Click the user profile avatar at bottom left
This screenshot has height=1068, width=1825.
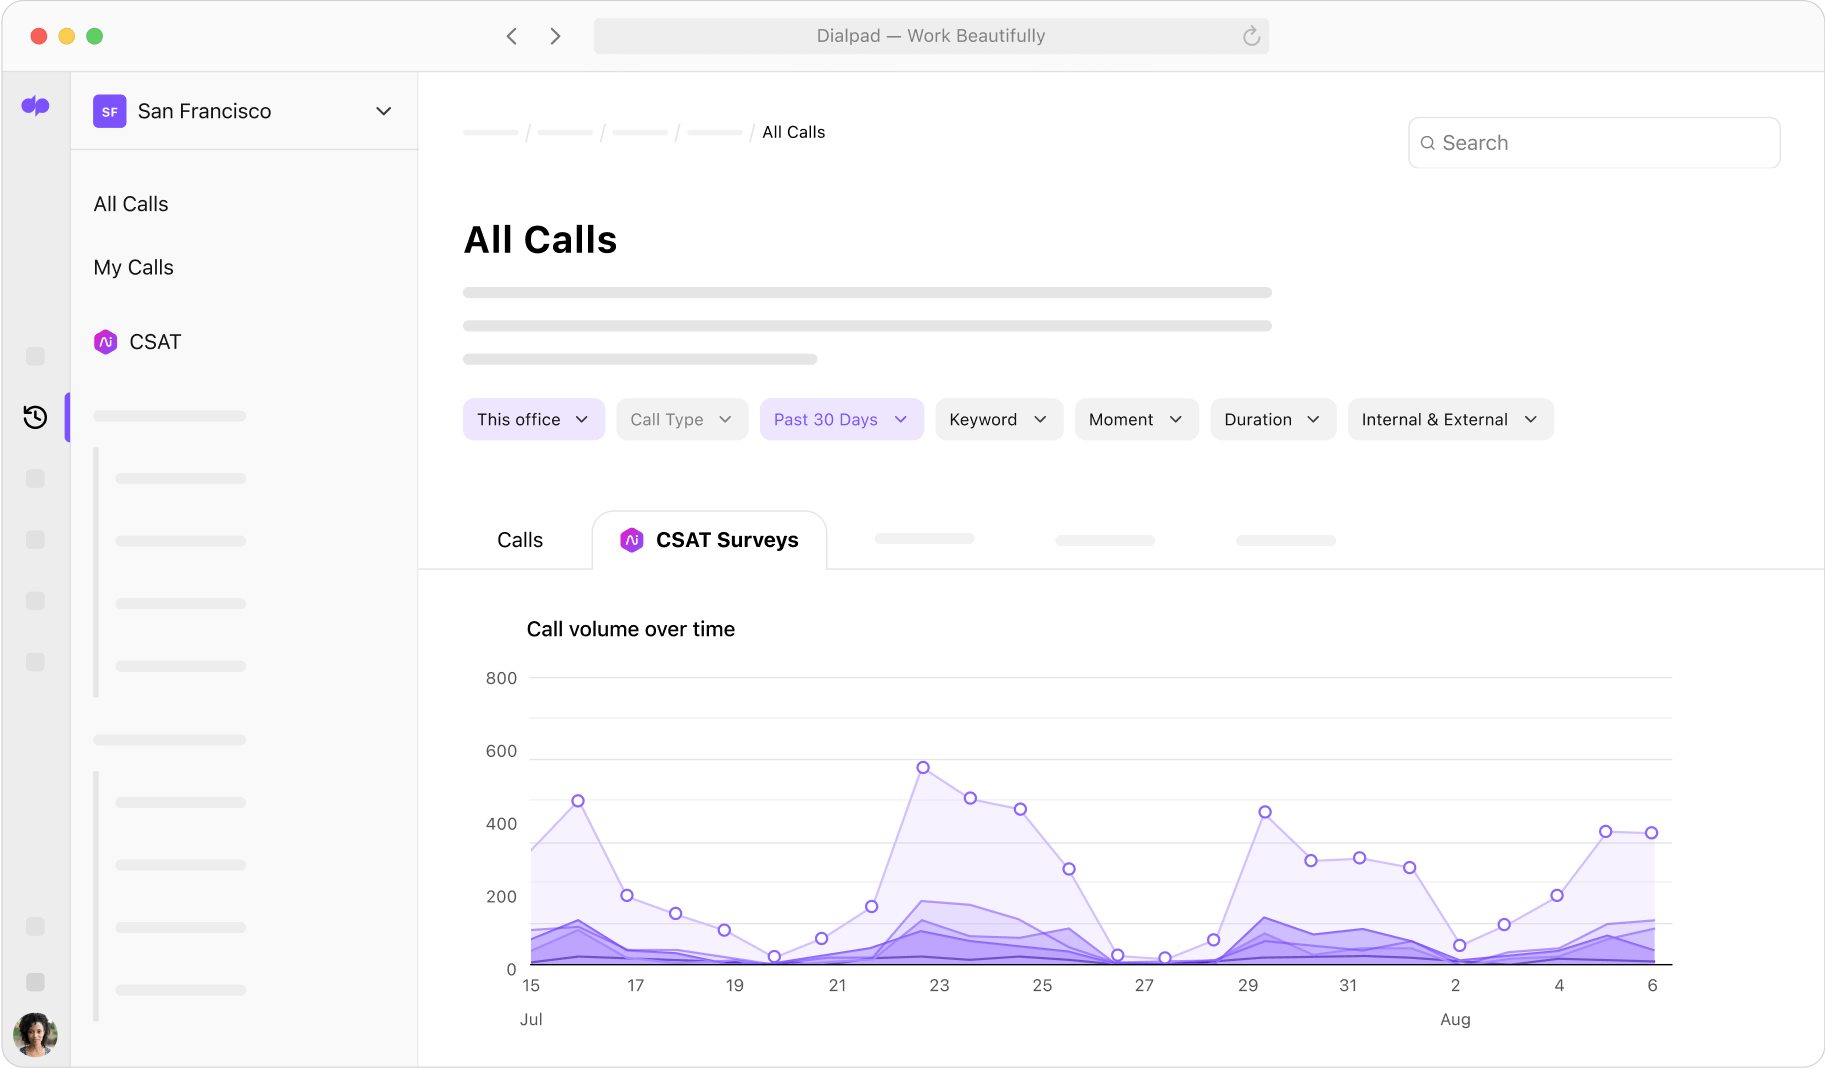point(36,1034)
